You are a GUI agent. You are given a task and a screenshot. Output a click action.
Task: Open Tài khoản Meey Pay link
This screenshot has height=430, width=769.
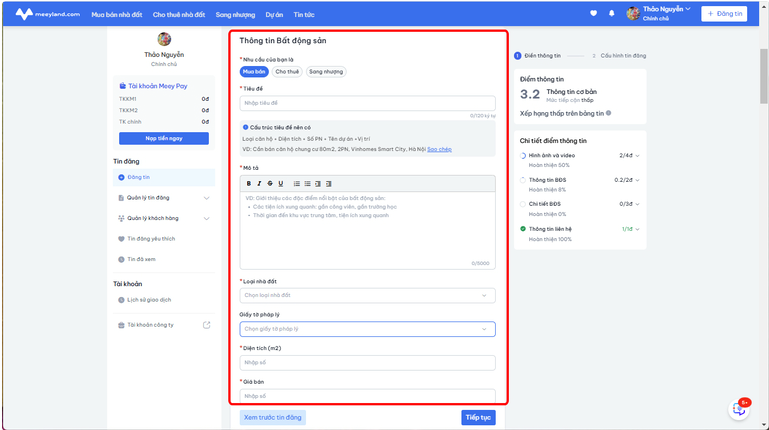(157, 86)
